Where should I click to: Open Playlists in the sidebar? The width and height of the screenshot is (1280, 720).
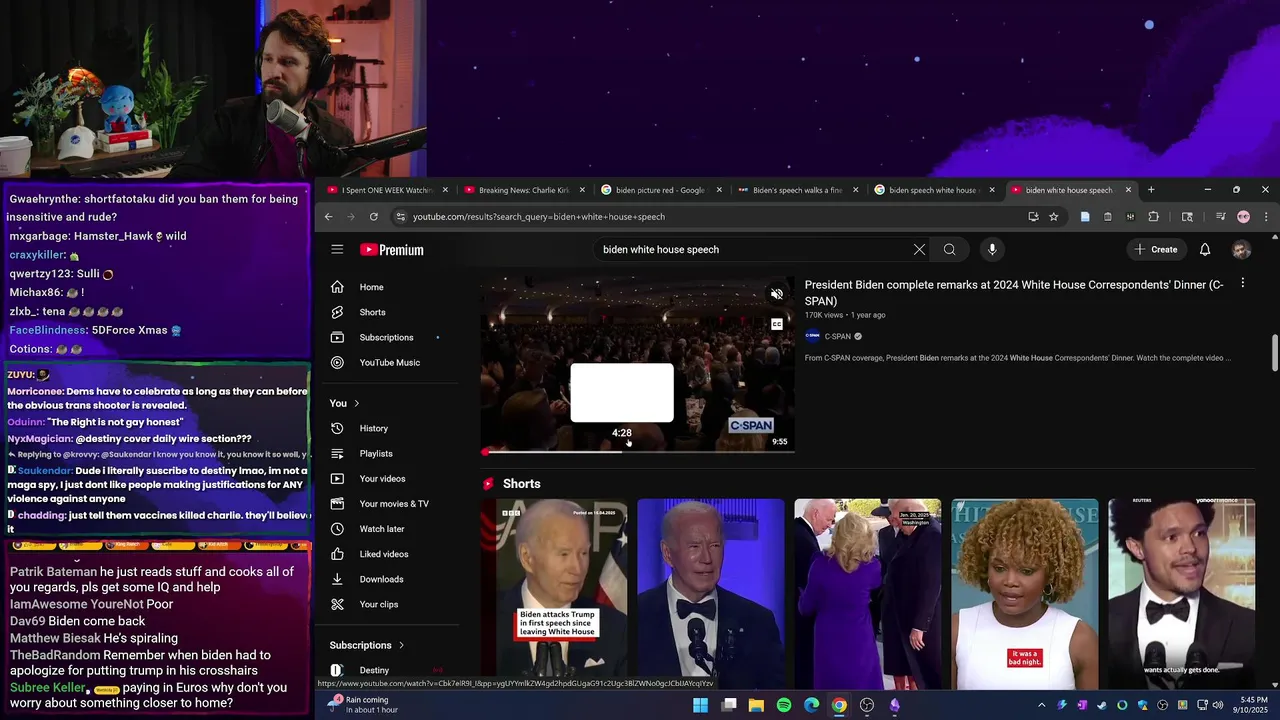click(390, 453)
